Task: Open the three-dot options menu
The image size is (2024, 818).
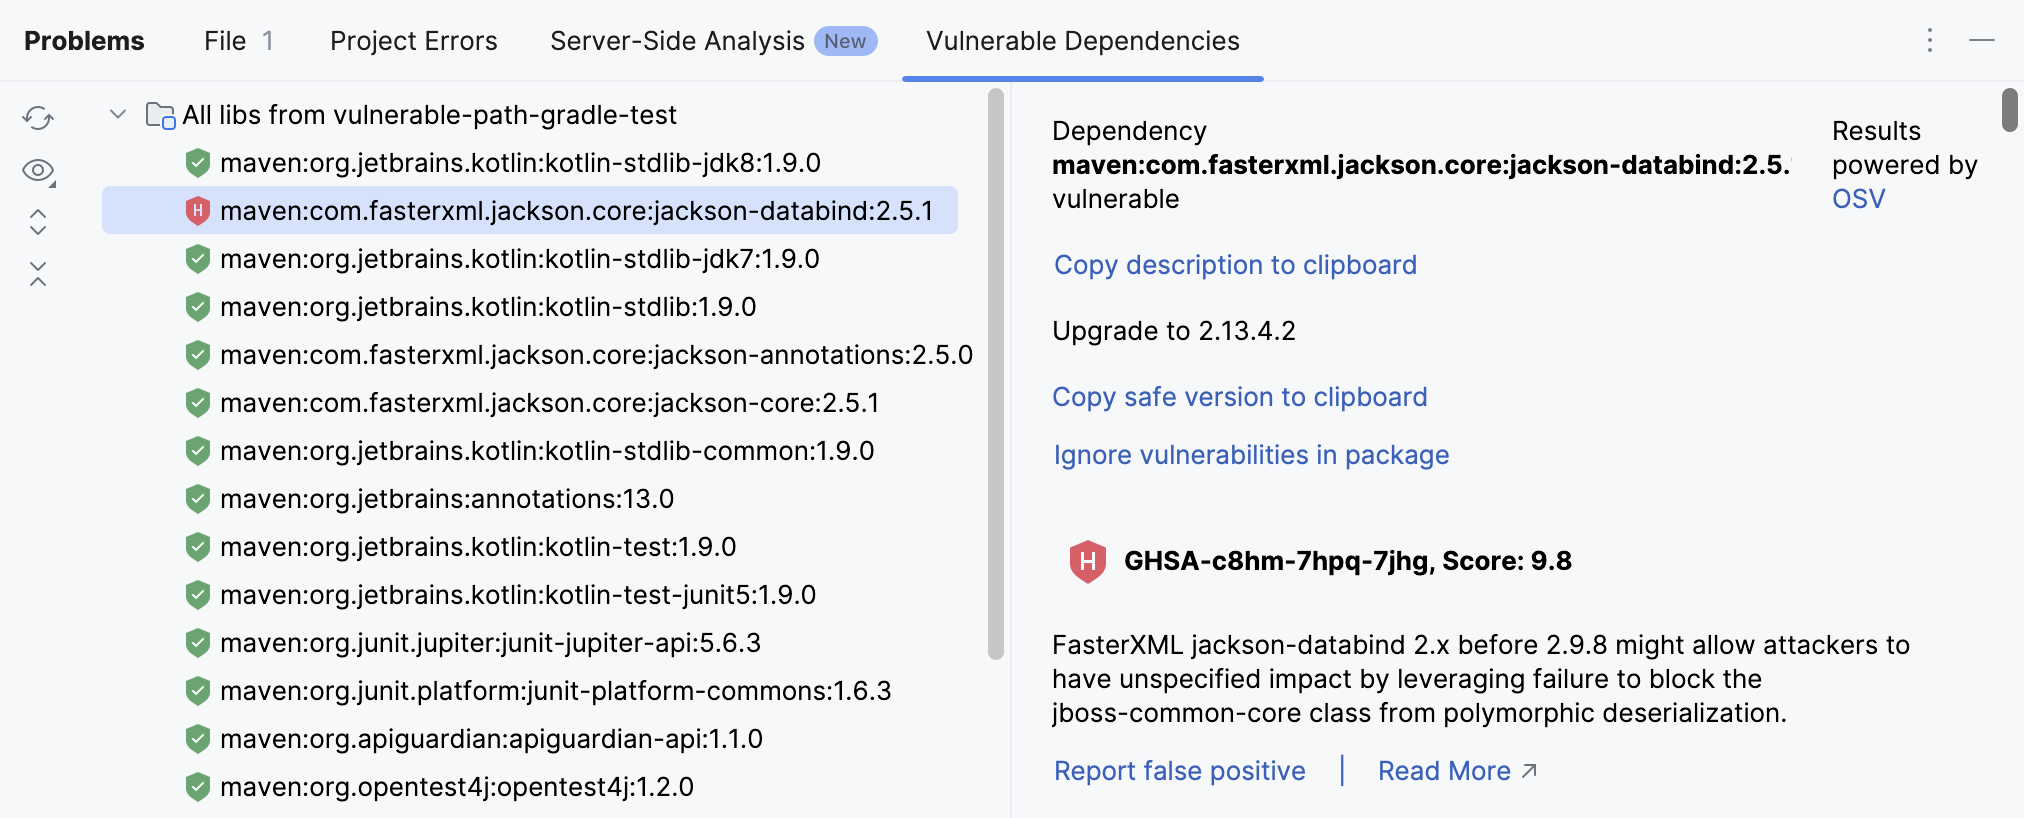Action: [x=1930, y=40]
